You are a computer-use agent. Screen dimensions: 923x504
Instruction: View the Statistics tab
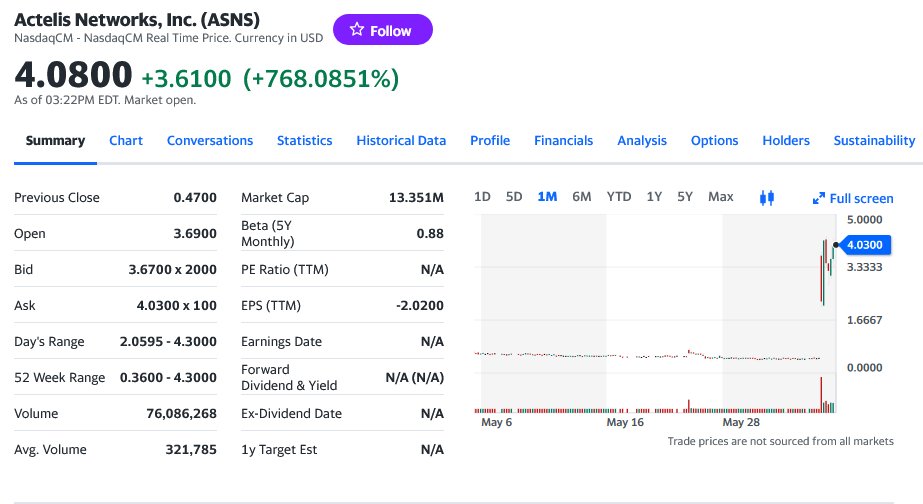304,141
